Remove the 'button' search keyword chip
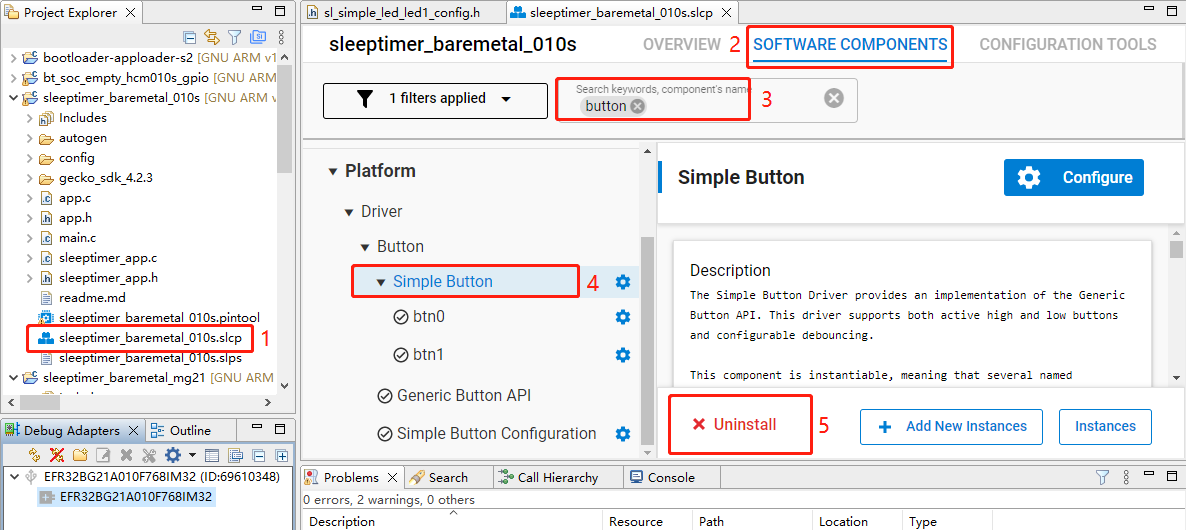Screen dimensions: 1186x530 click(638, 107)
